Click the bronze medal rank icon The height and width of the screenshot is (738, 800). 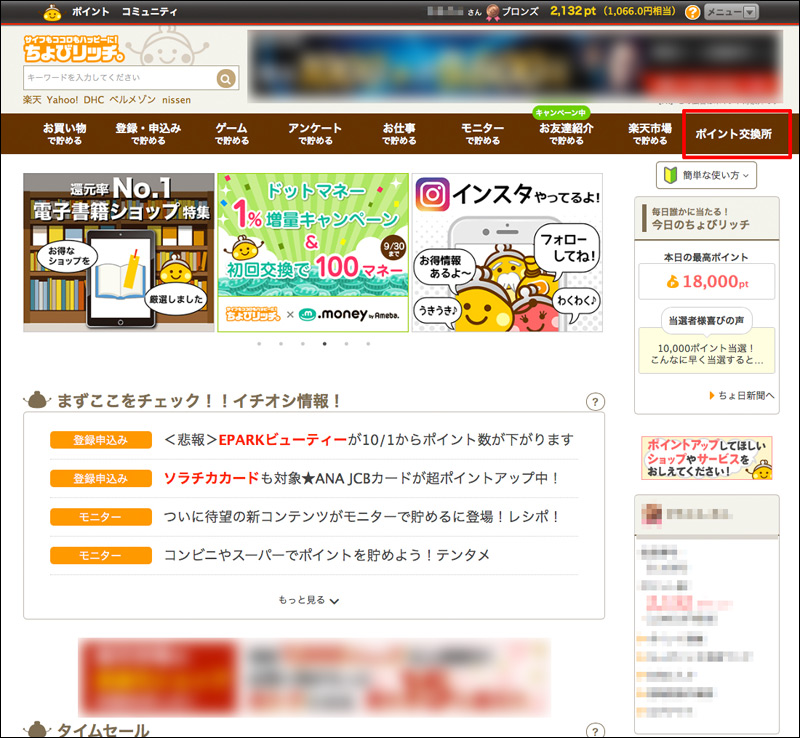click(x=493, y=12)
